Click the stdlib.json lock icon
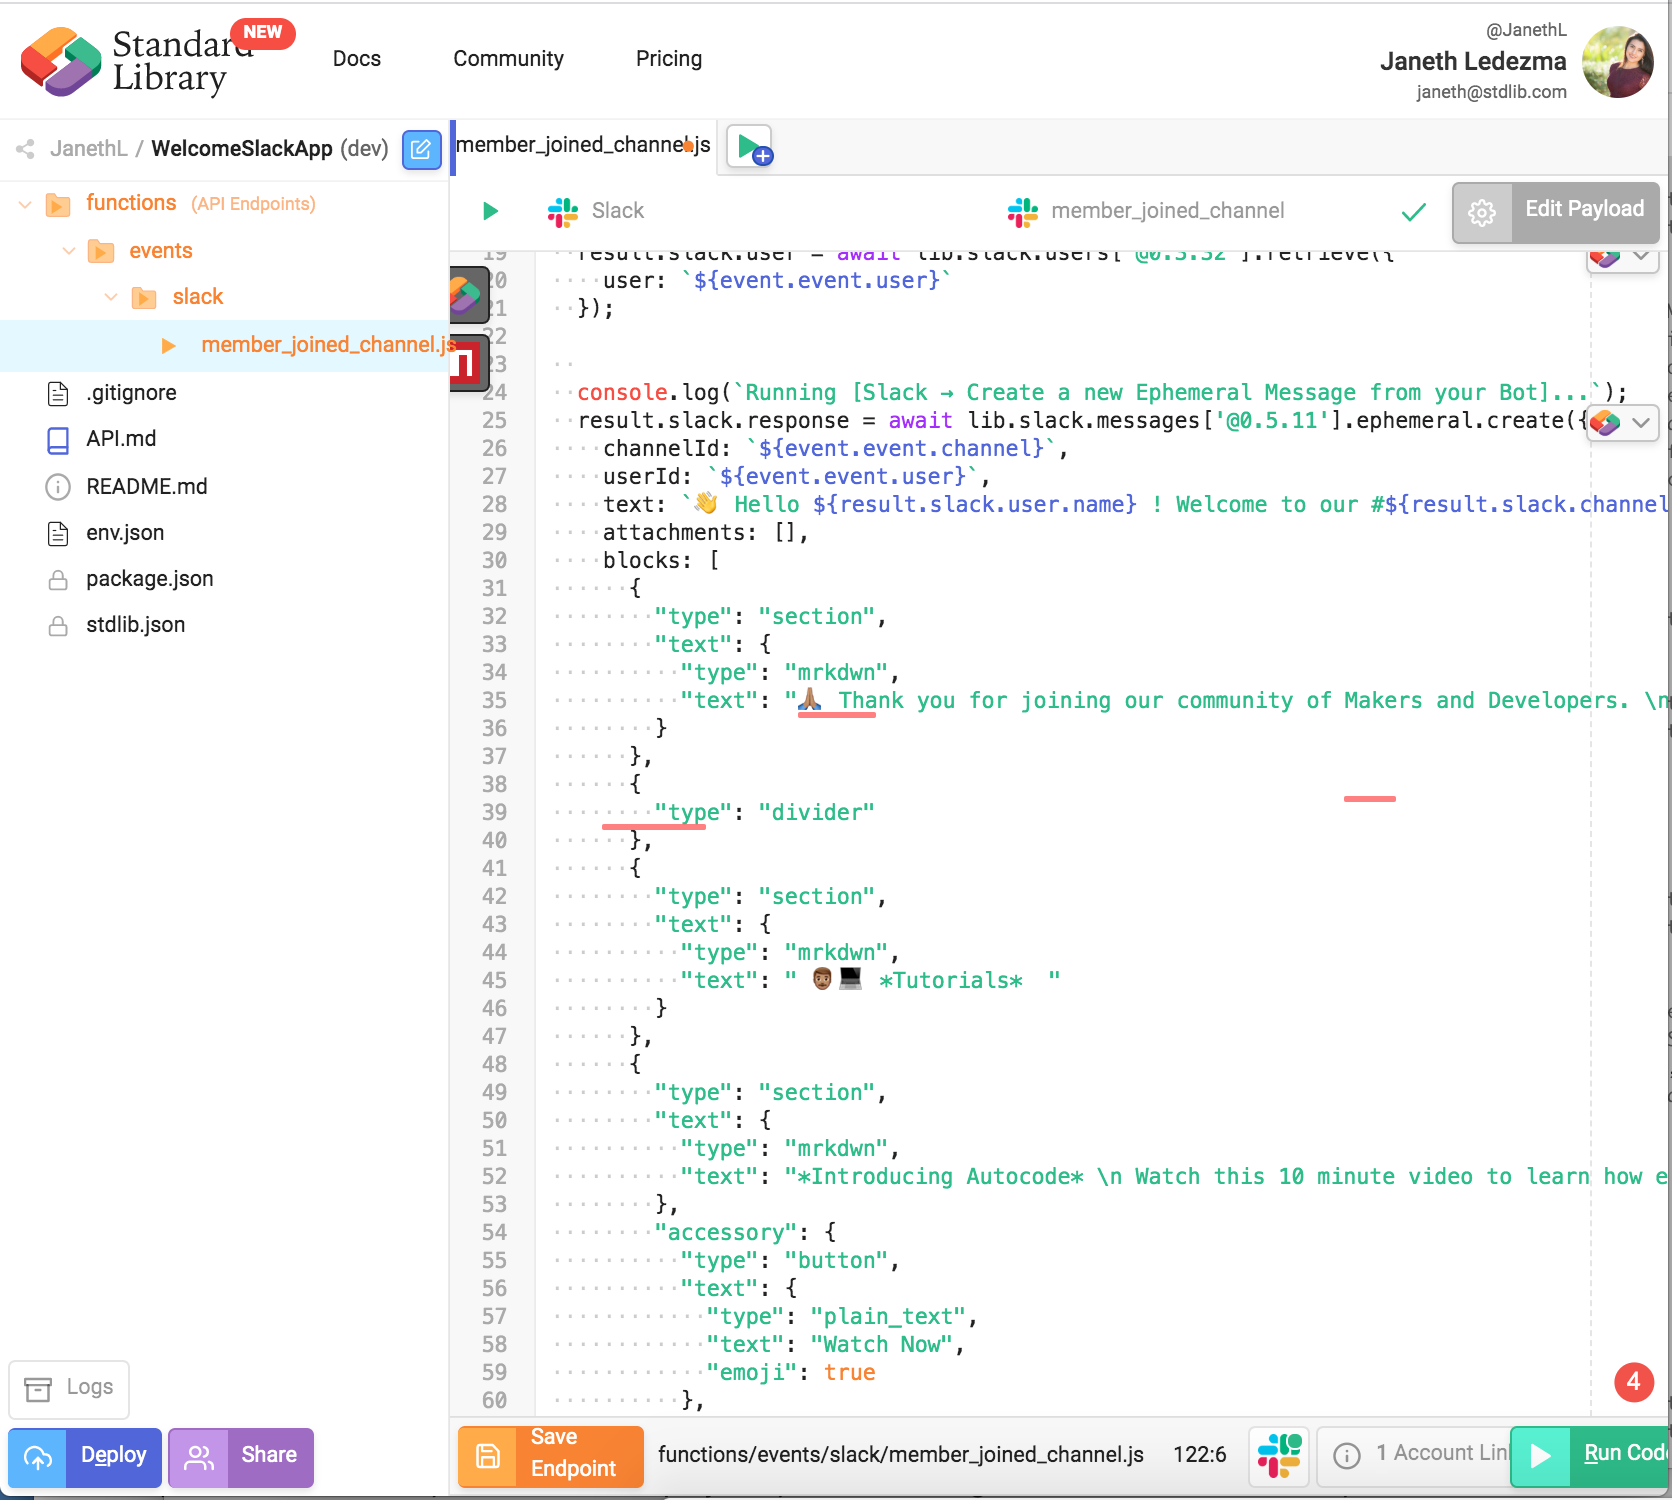The height and width of the screenshot is (1500, 1672). [x=58, y=626]
